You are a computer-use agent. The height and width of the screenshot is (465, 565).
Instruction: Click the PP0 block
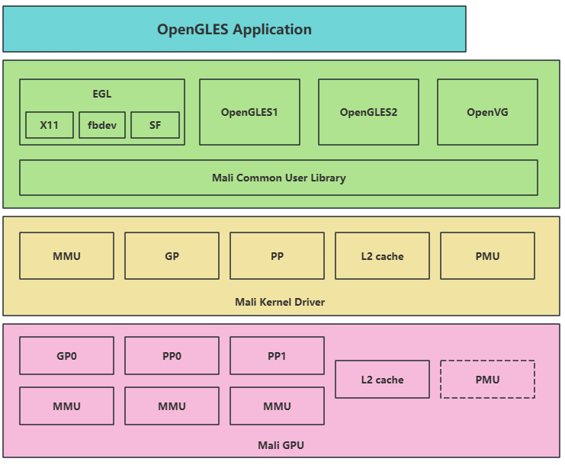coord(172,356)
